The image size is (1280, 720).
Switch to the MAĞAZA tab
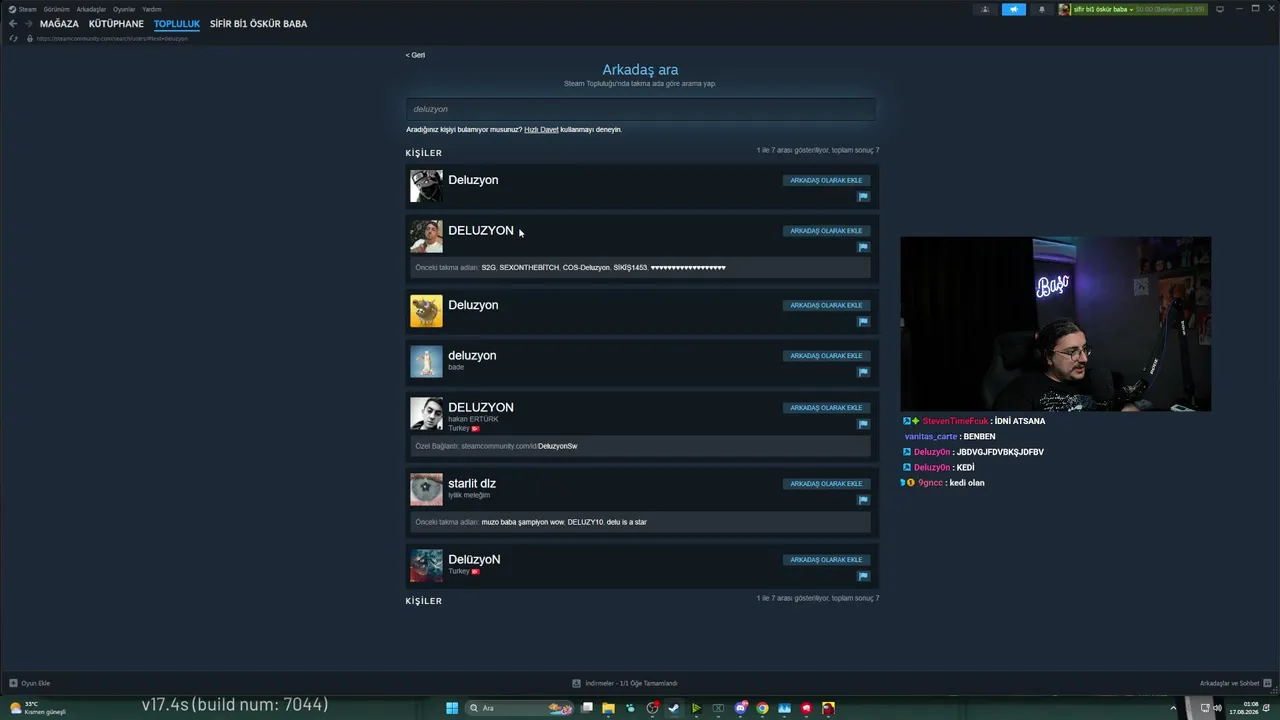[x=59, y=24]
